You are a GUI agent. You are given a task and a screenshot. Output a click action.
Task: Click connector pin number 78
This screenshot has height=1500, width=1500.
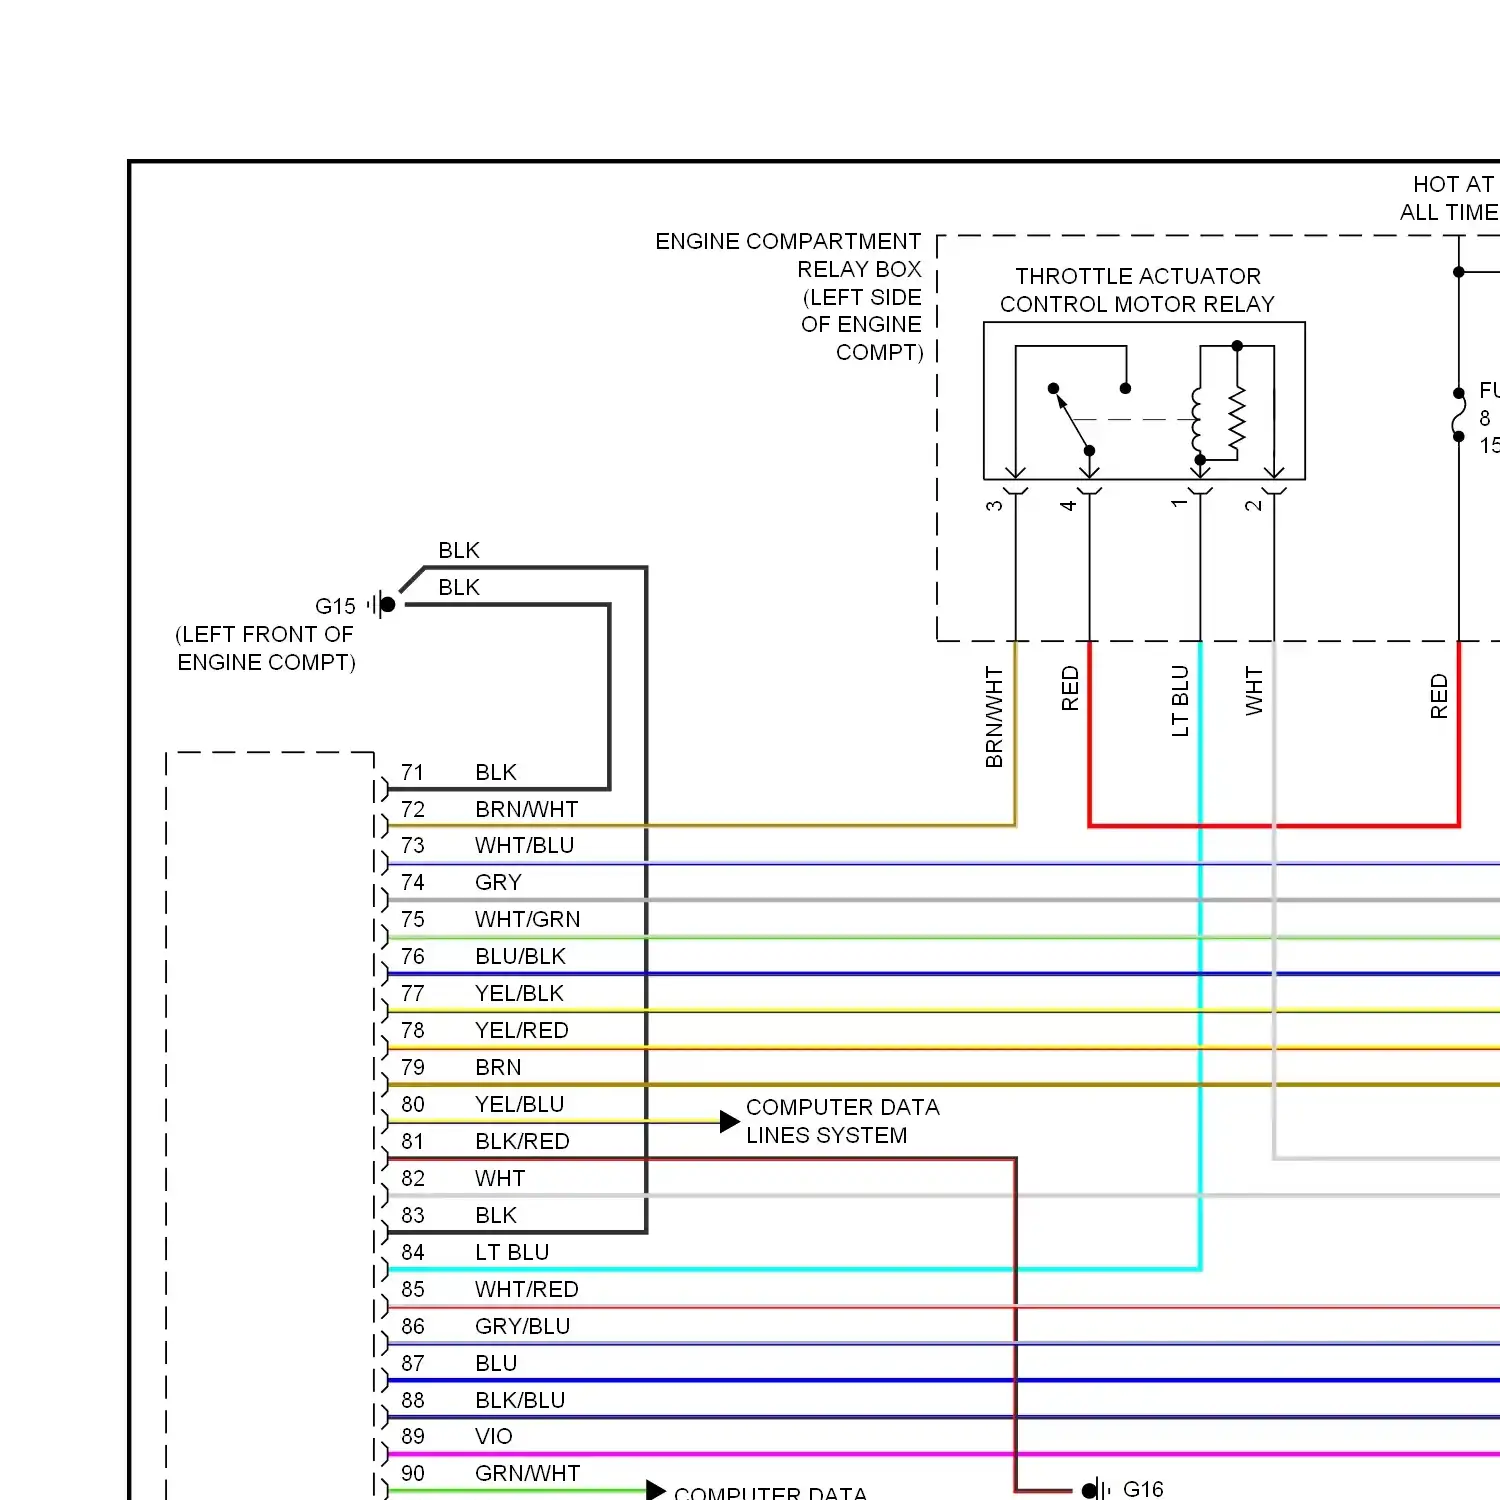(x=413, y=1030)
